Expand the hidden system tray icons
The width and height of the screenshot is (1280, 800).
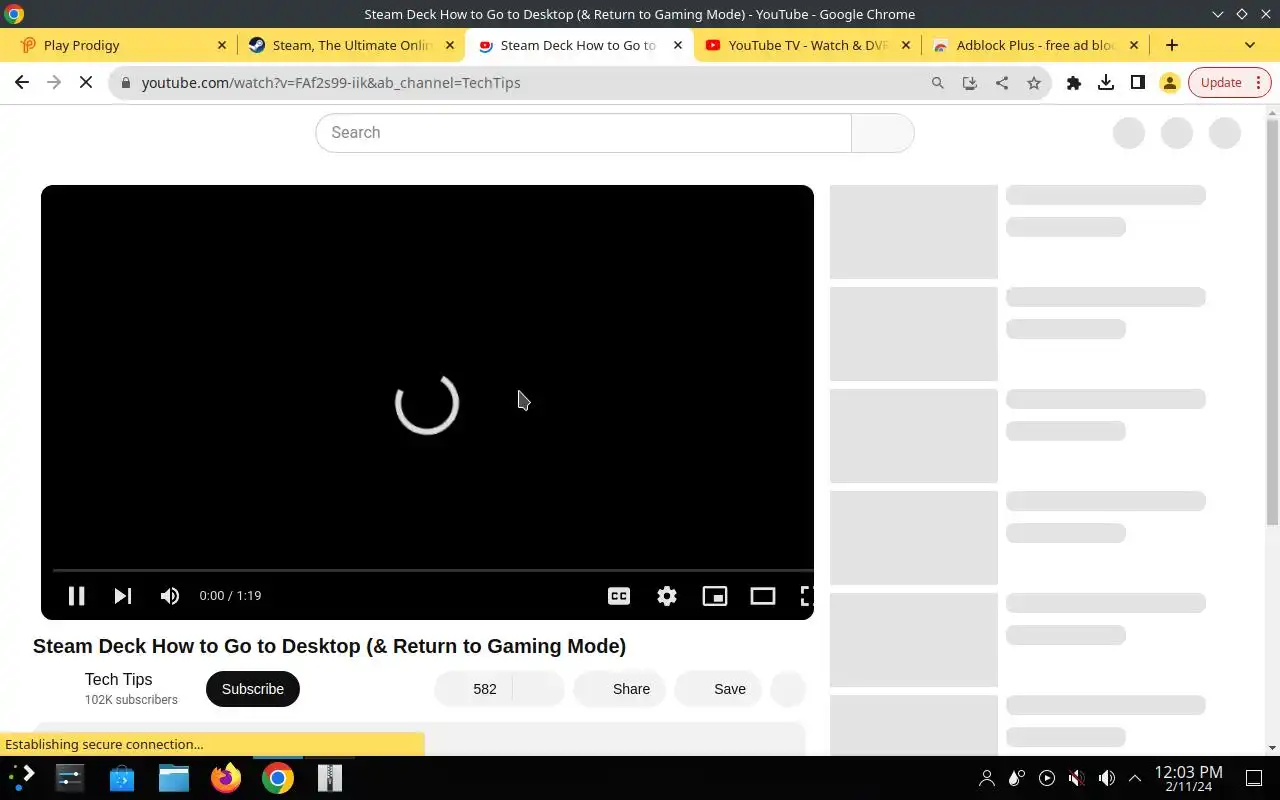[x=1135, y=778]
